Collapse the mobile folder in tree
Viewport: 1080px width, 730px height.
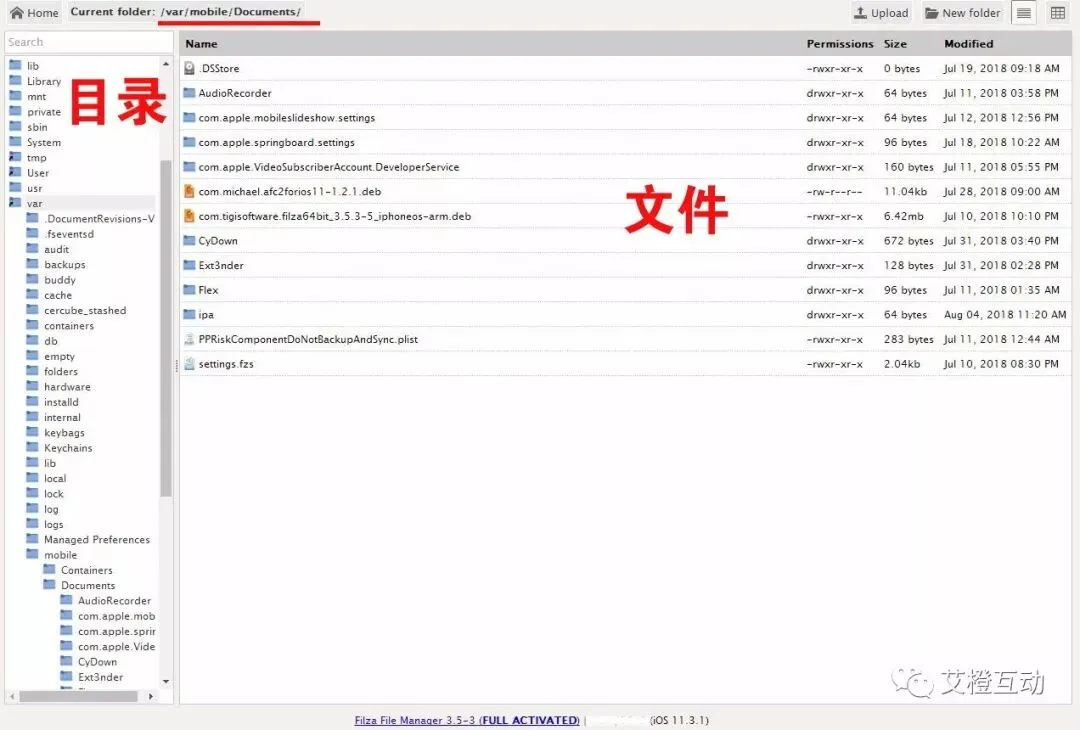coord(61,555)
